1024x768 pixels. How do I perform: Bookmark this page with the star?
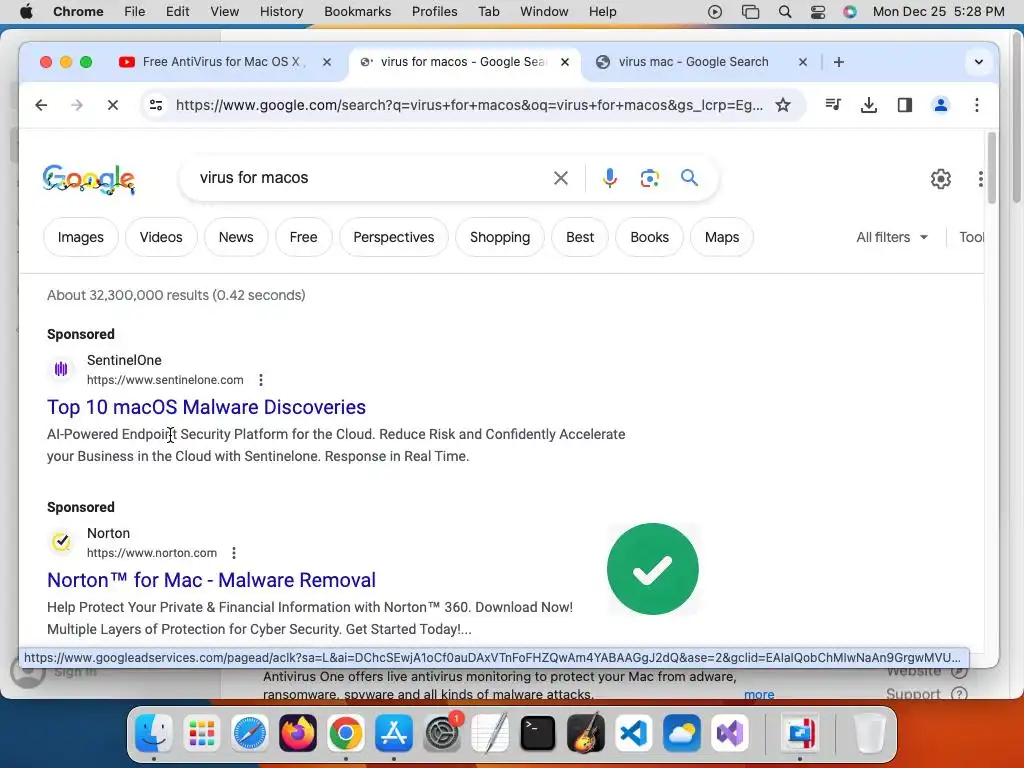782,105
